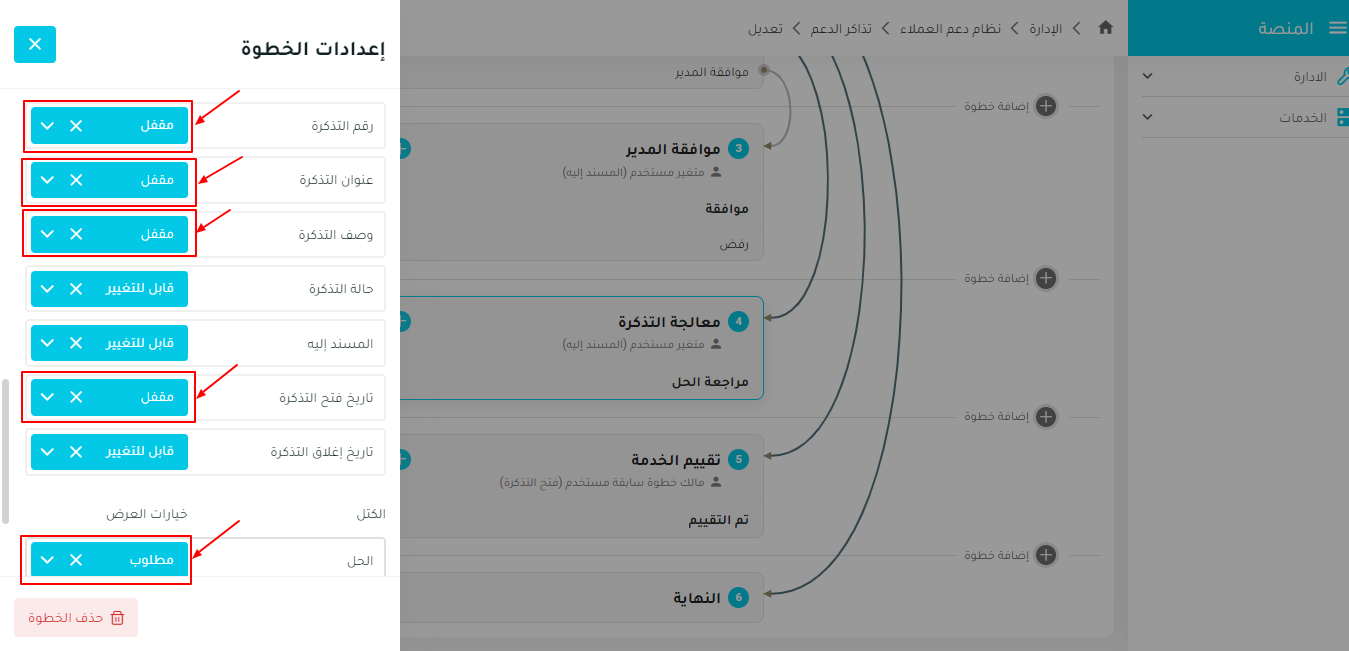The width and height of the screenshot is (1349, 651).
Task: Click the home icon in breadcrumb
Action: click(x=1105, y=28)
